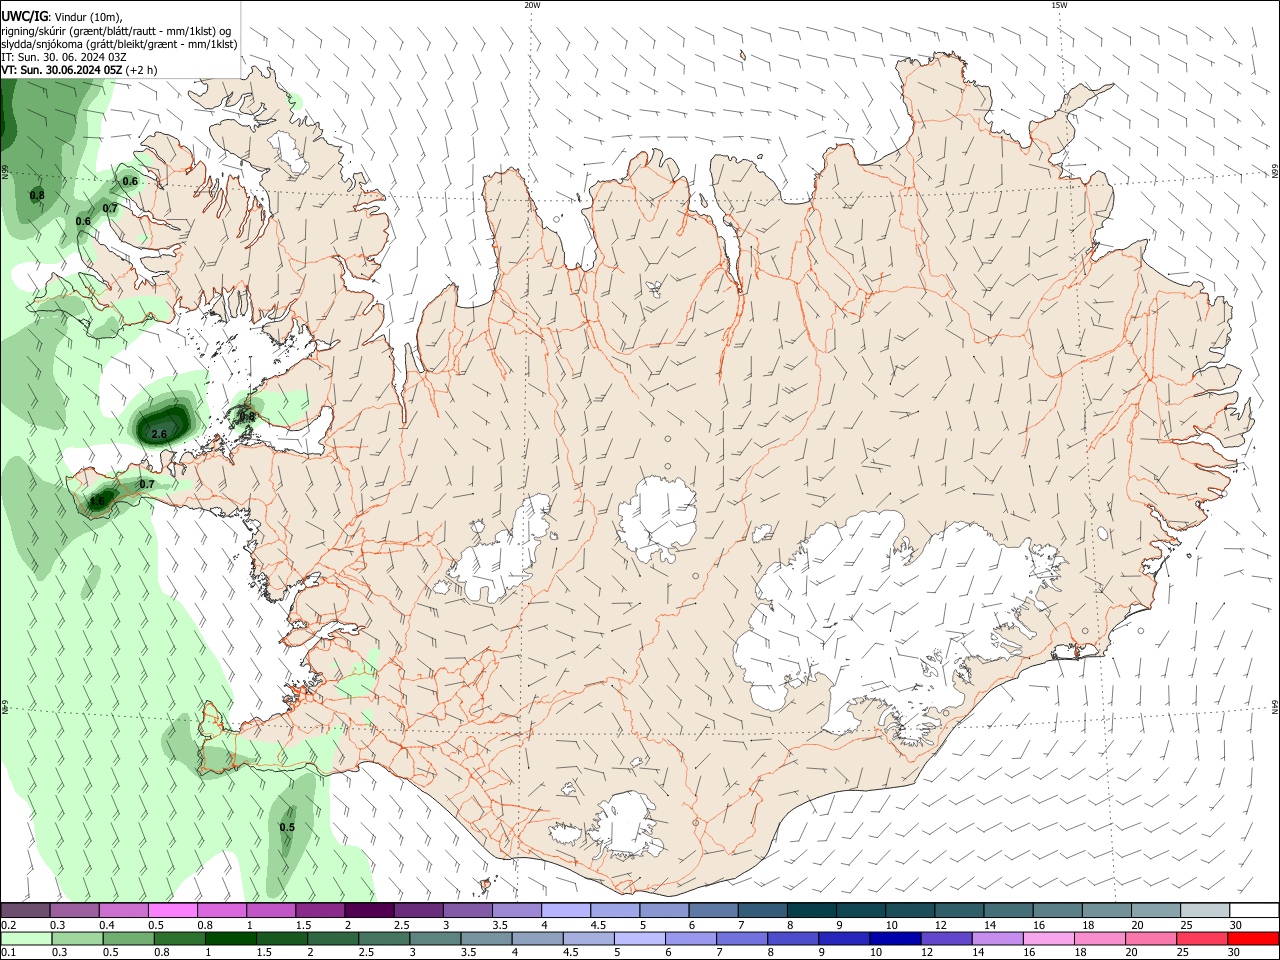Viewport: 1280px width, 960px height.
Task: Pick rain swatch between 25 and 30
Action: point(1203,938)
